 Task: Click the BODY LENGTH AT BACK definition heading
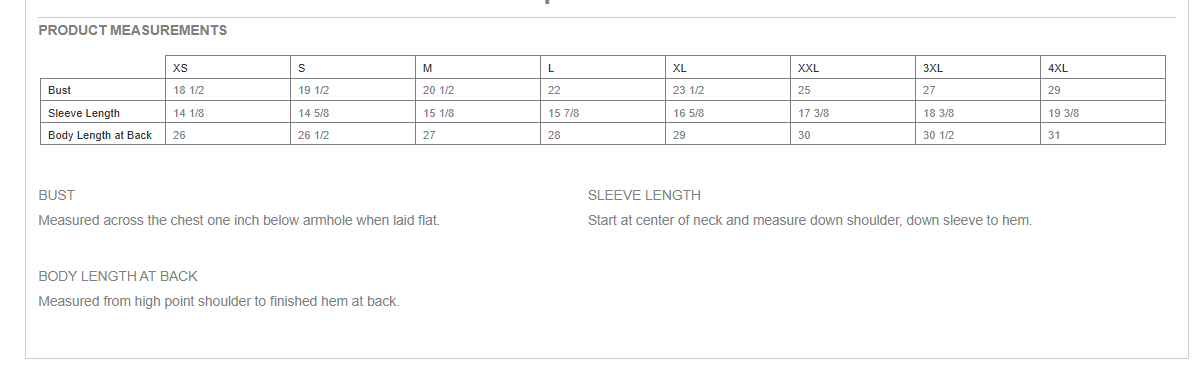coord(118,276)
